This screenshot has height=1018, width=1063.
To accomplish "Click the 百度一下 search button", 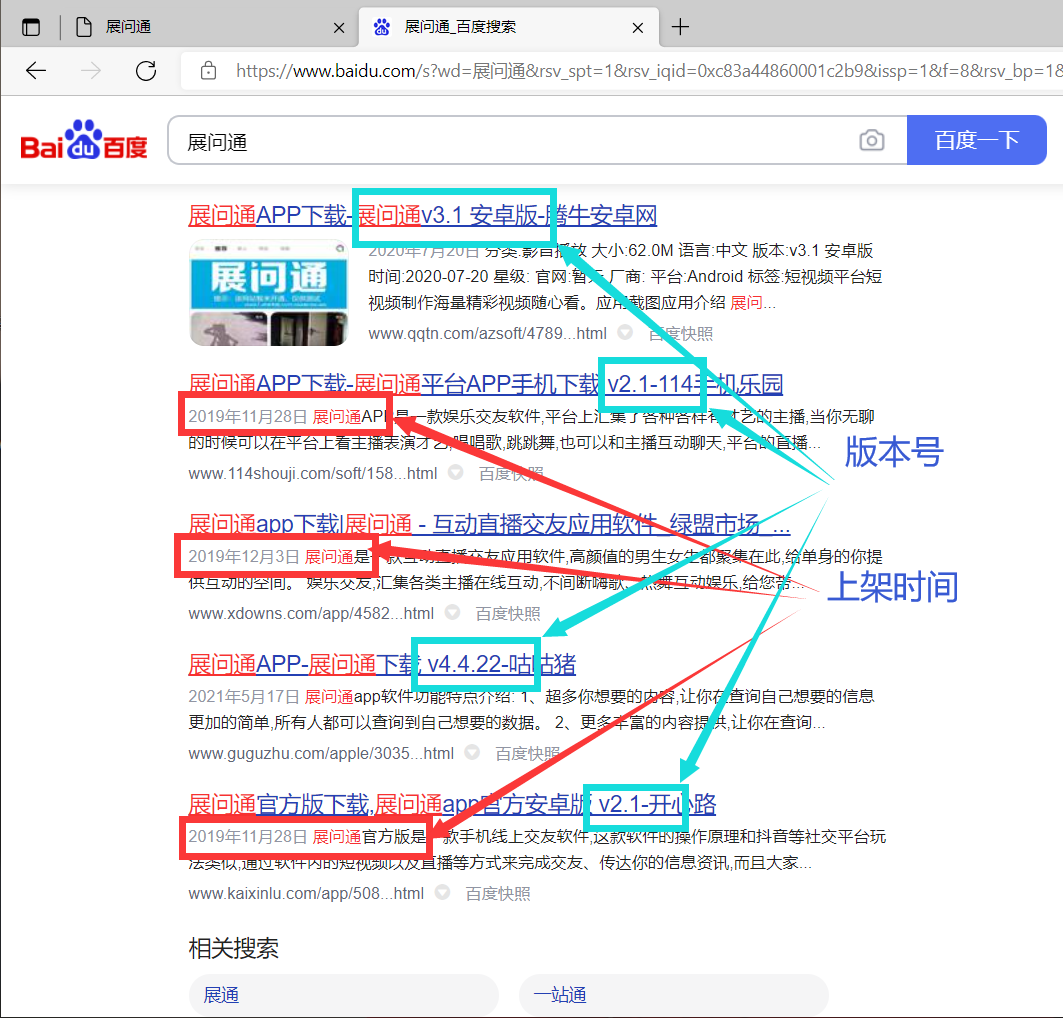I will click(x=977, y=140).
